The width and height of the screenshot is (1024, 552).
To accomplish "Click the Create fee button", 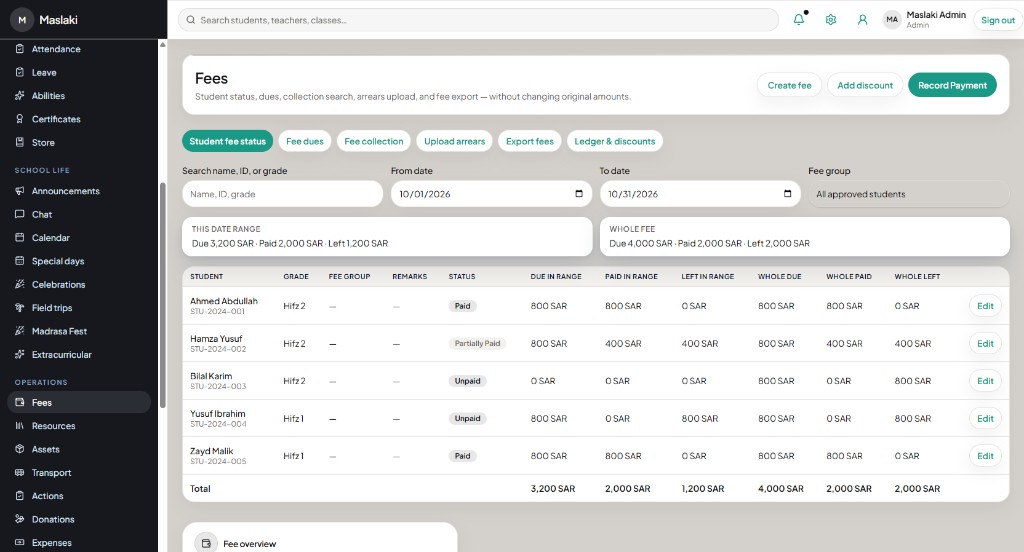I will tap(789, 85).
